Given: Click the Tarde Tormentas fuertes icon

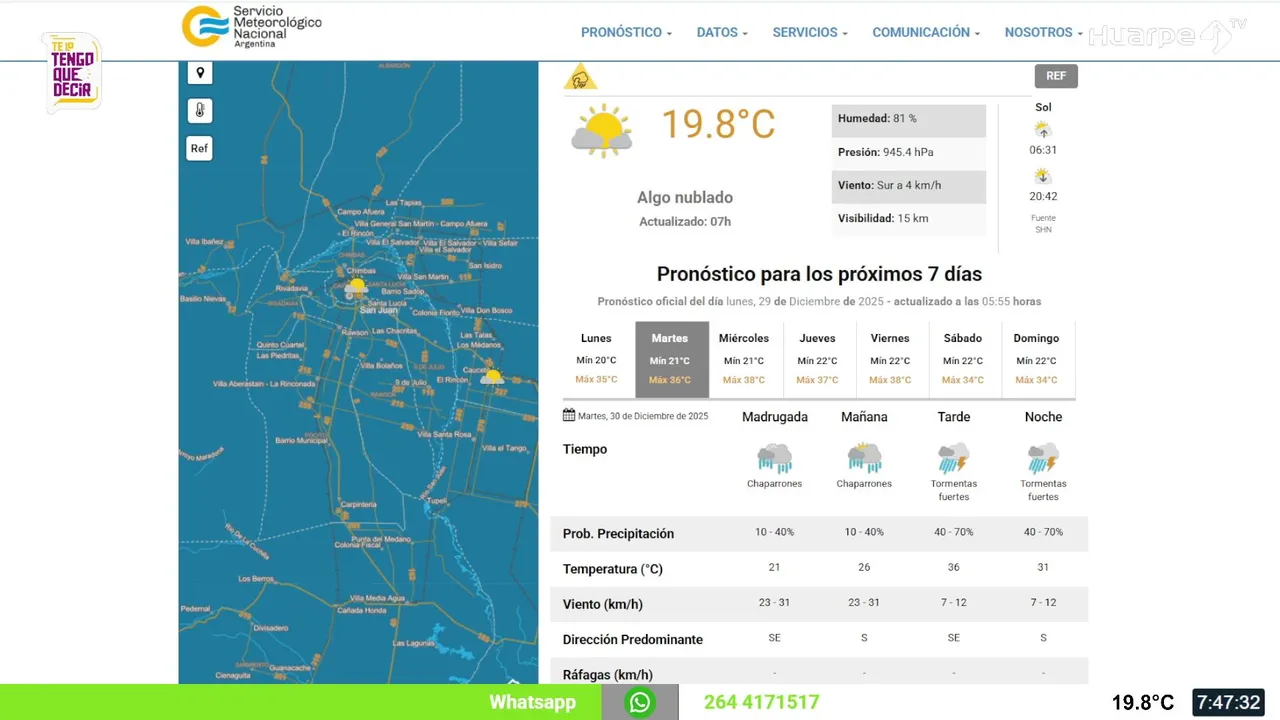Looking at the screenshot, I should (x=954, y=458).
